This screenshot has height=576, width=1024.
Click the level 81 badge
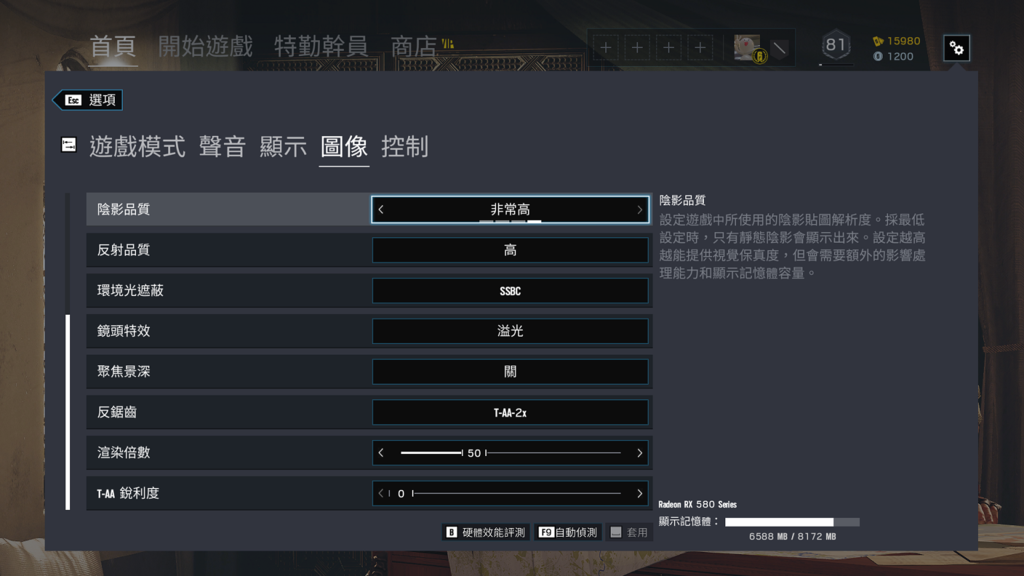(836, 46)
